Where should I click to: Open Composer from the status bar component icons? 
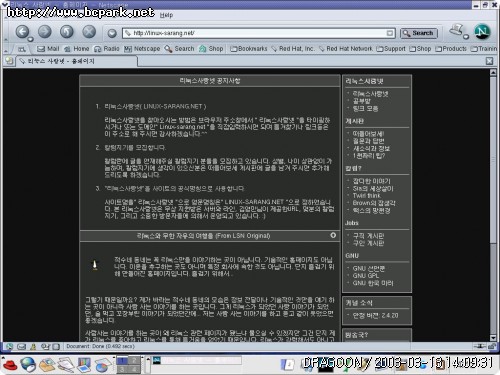[x=45, y=347]
